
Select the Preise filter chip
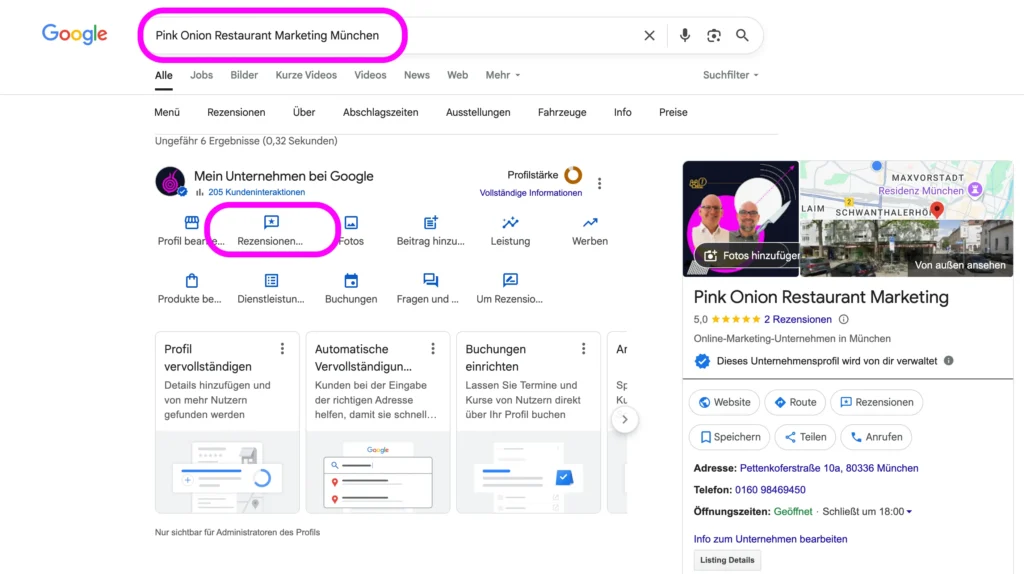pyautogui.click(x=673, y=112)
